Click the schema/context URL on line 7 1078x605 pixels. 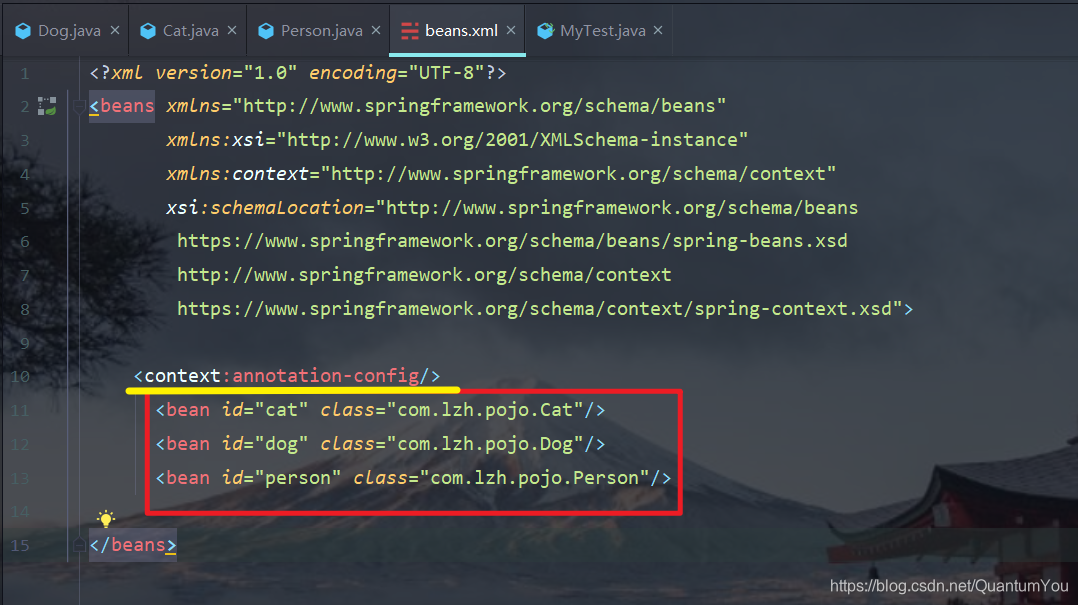coord(424,275)
